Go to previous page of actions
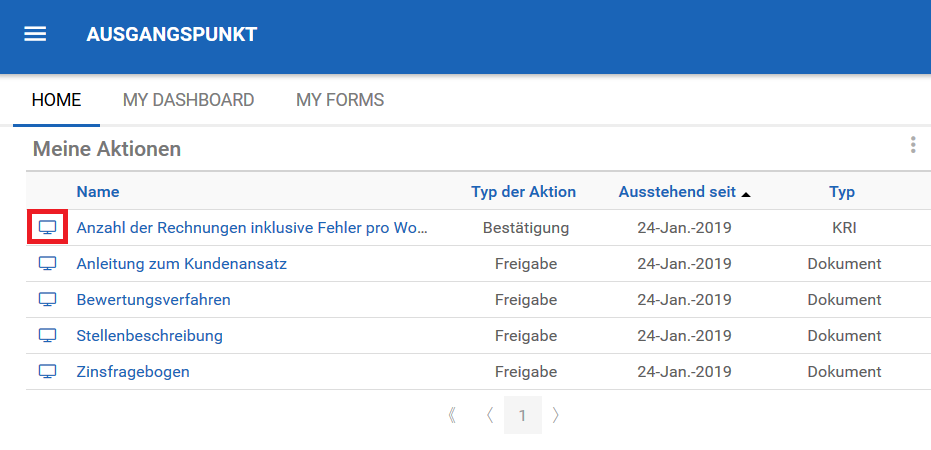The width and height of the screenshot is (931, 450). (x=489, y=415)
